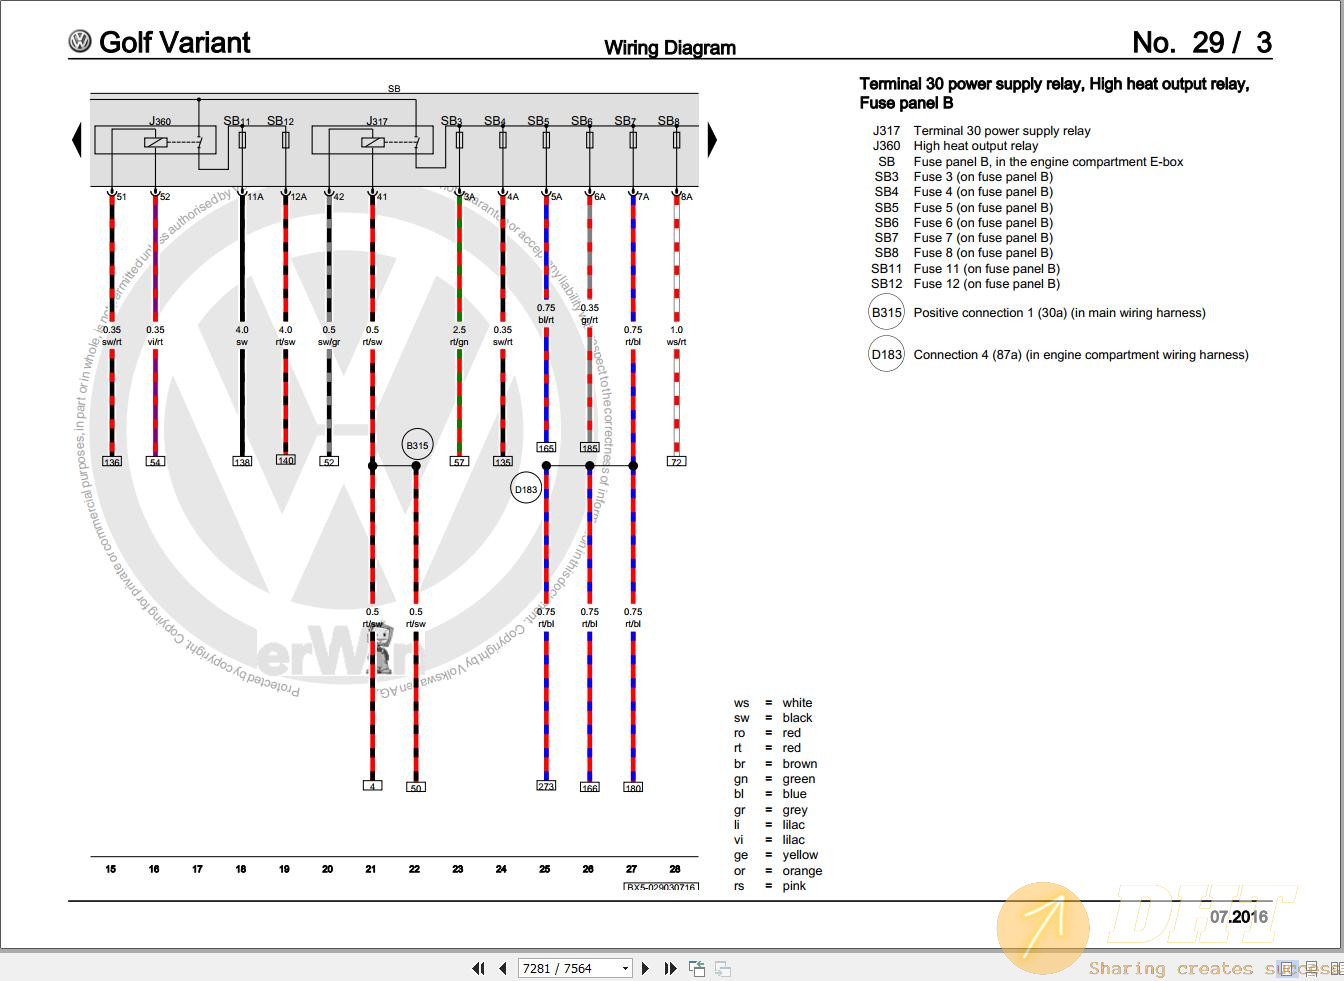
Task: Follow track reference box 57
Action: pyautogui.click(x=459, y=462)
